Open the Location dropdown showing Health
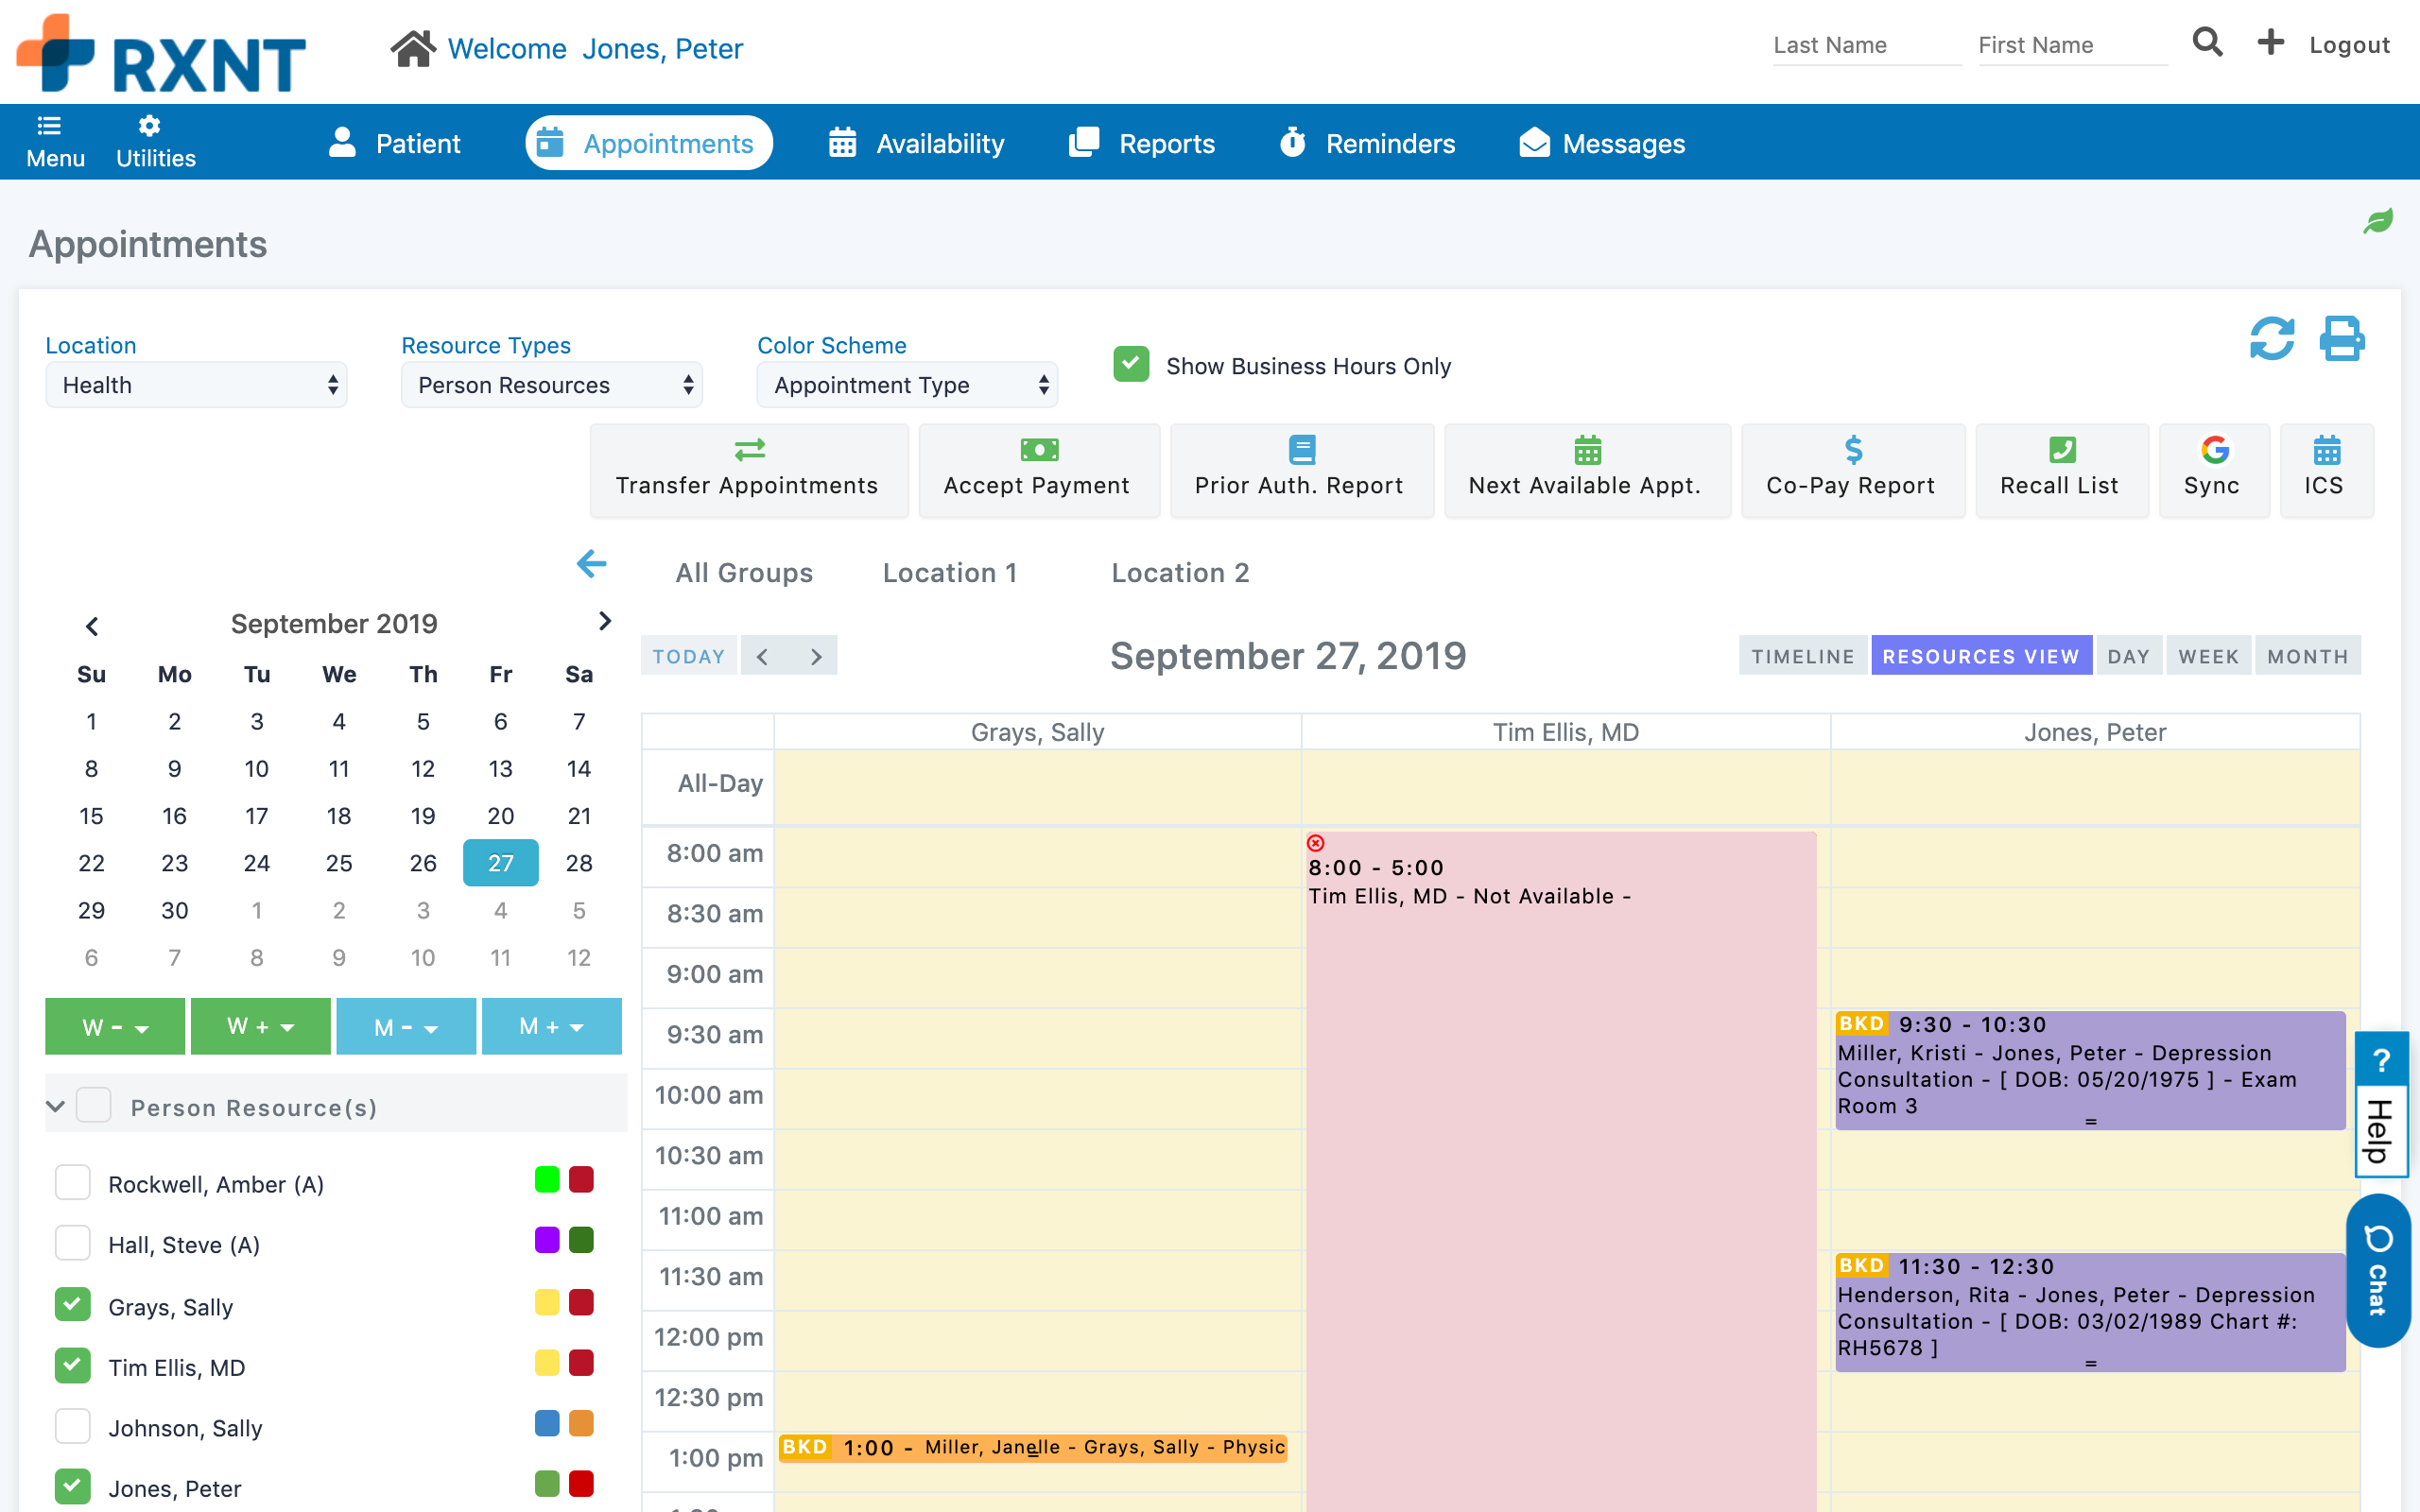The width and height of the screenshot is (2420, 1512). point(196,385)
